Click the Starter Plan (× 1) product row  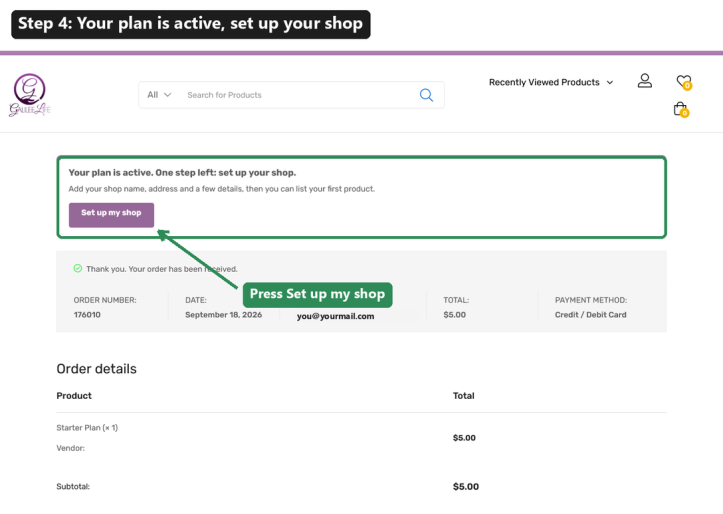pyautogui.click(x=87, y=428)
